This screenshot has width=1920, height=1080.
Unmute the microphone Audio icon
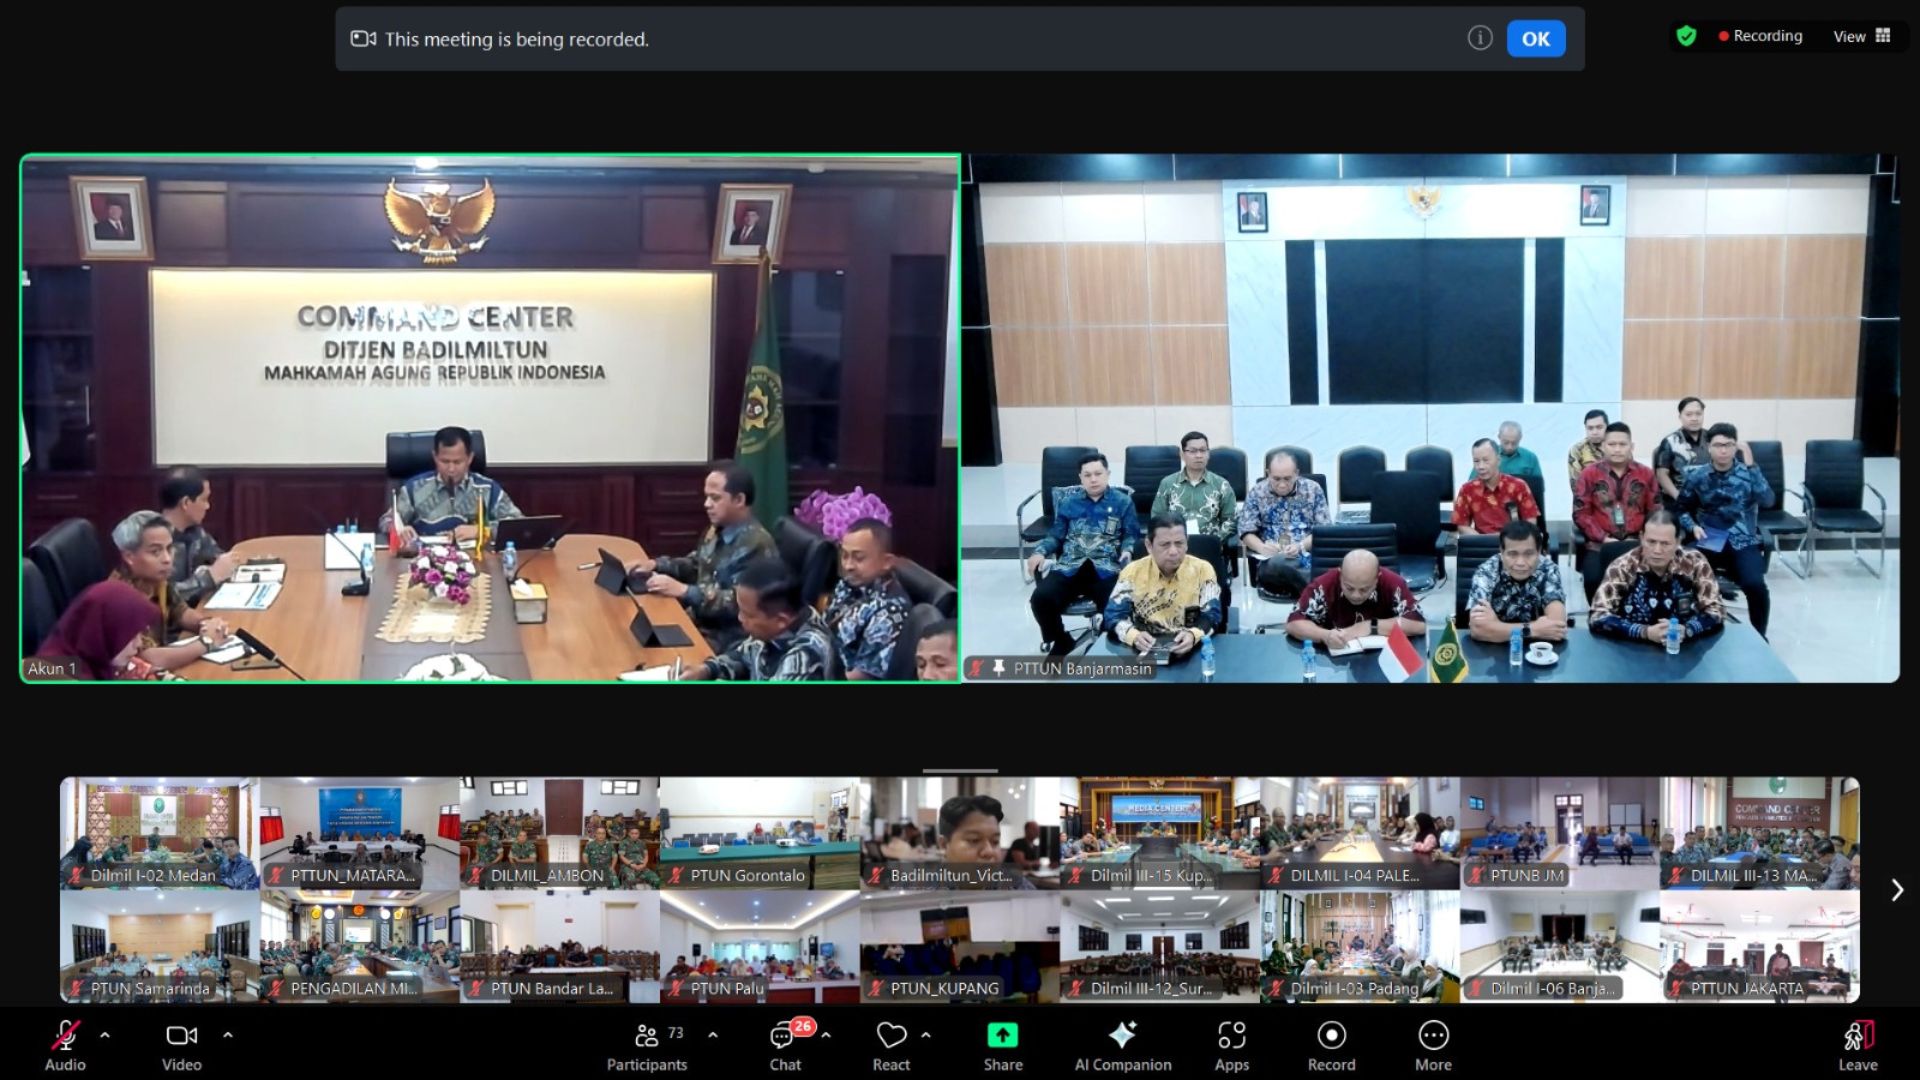click(x=65, y=1036)
